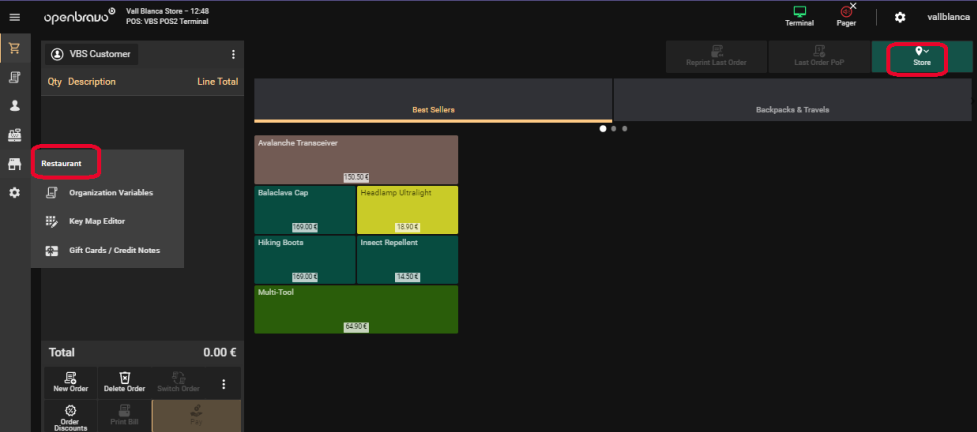The image size is (977, 432).
Task: Click the Terminal status icon
Action: (799, 15)
